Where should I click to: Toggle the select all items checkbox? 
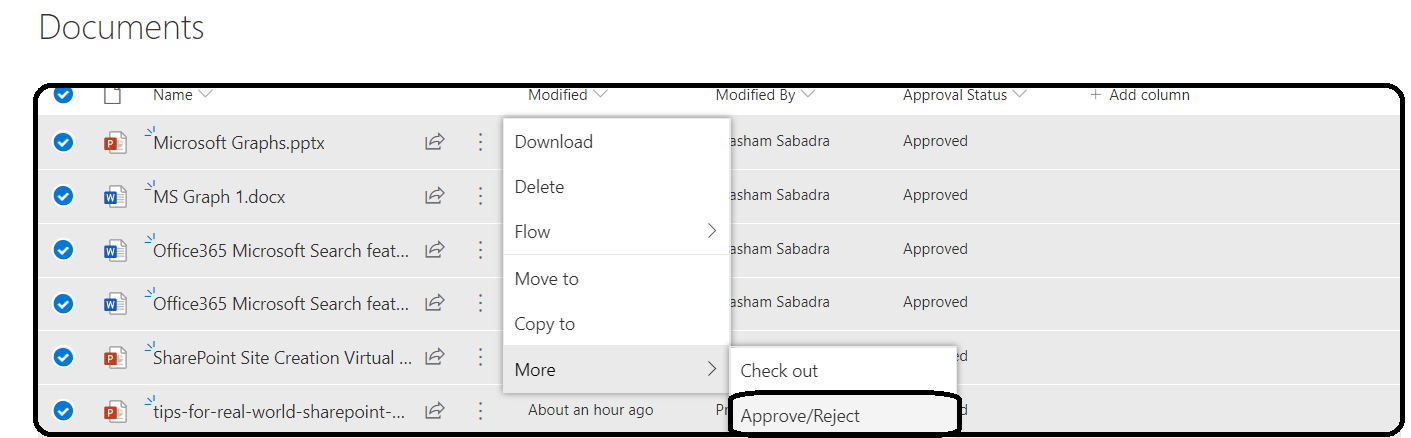(x=63, y=94)
